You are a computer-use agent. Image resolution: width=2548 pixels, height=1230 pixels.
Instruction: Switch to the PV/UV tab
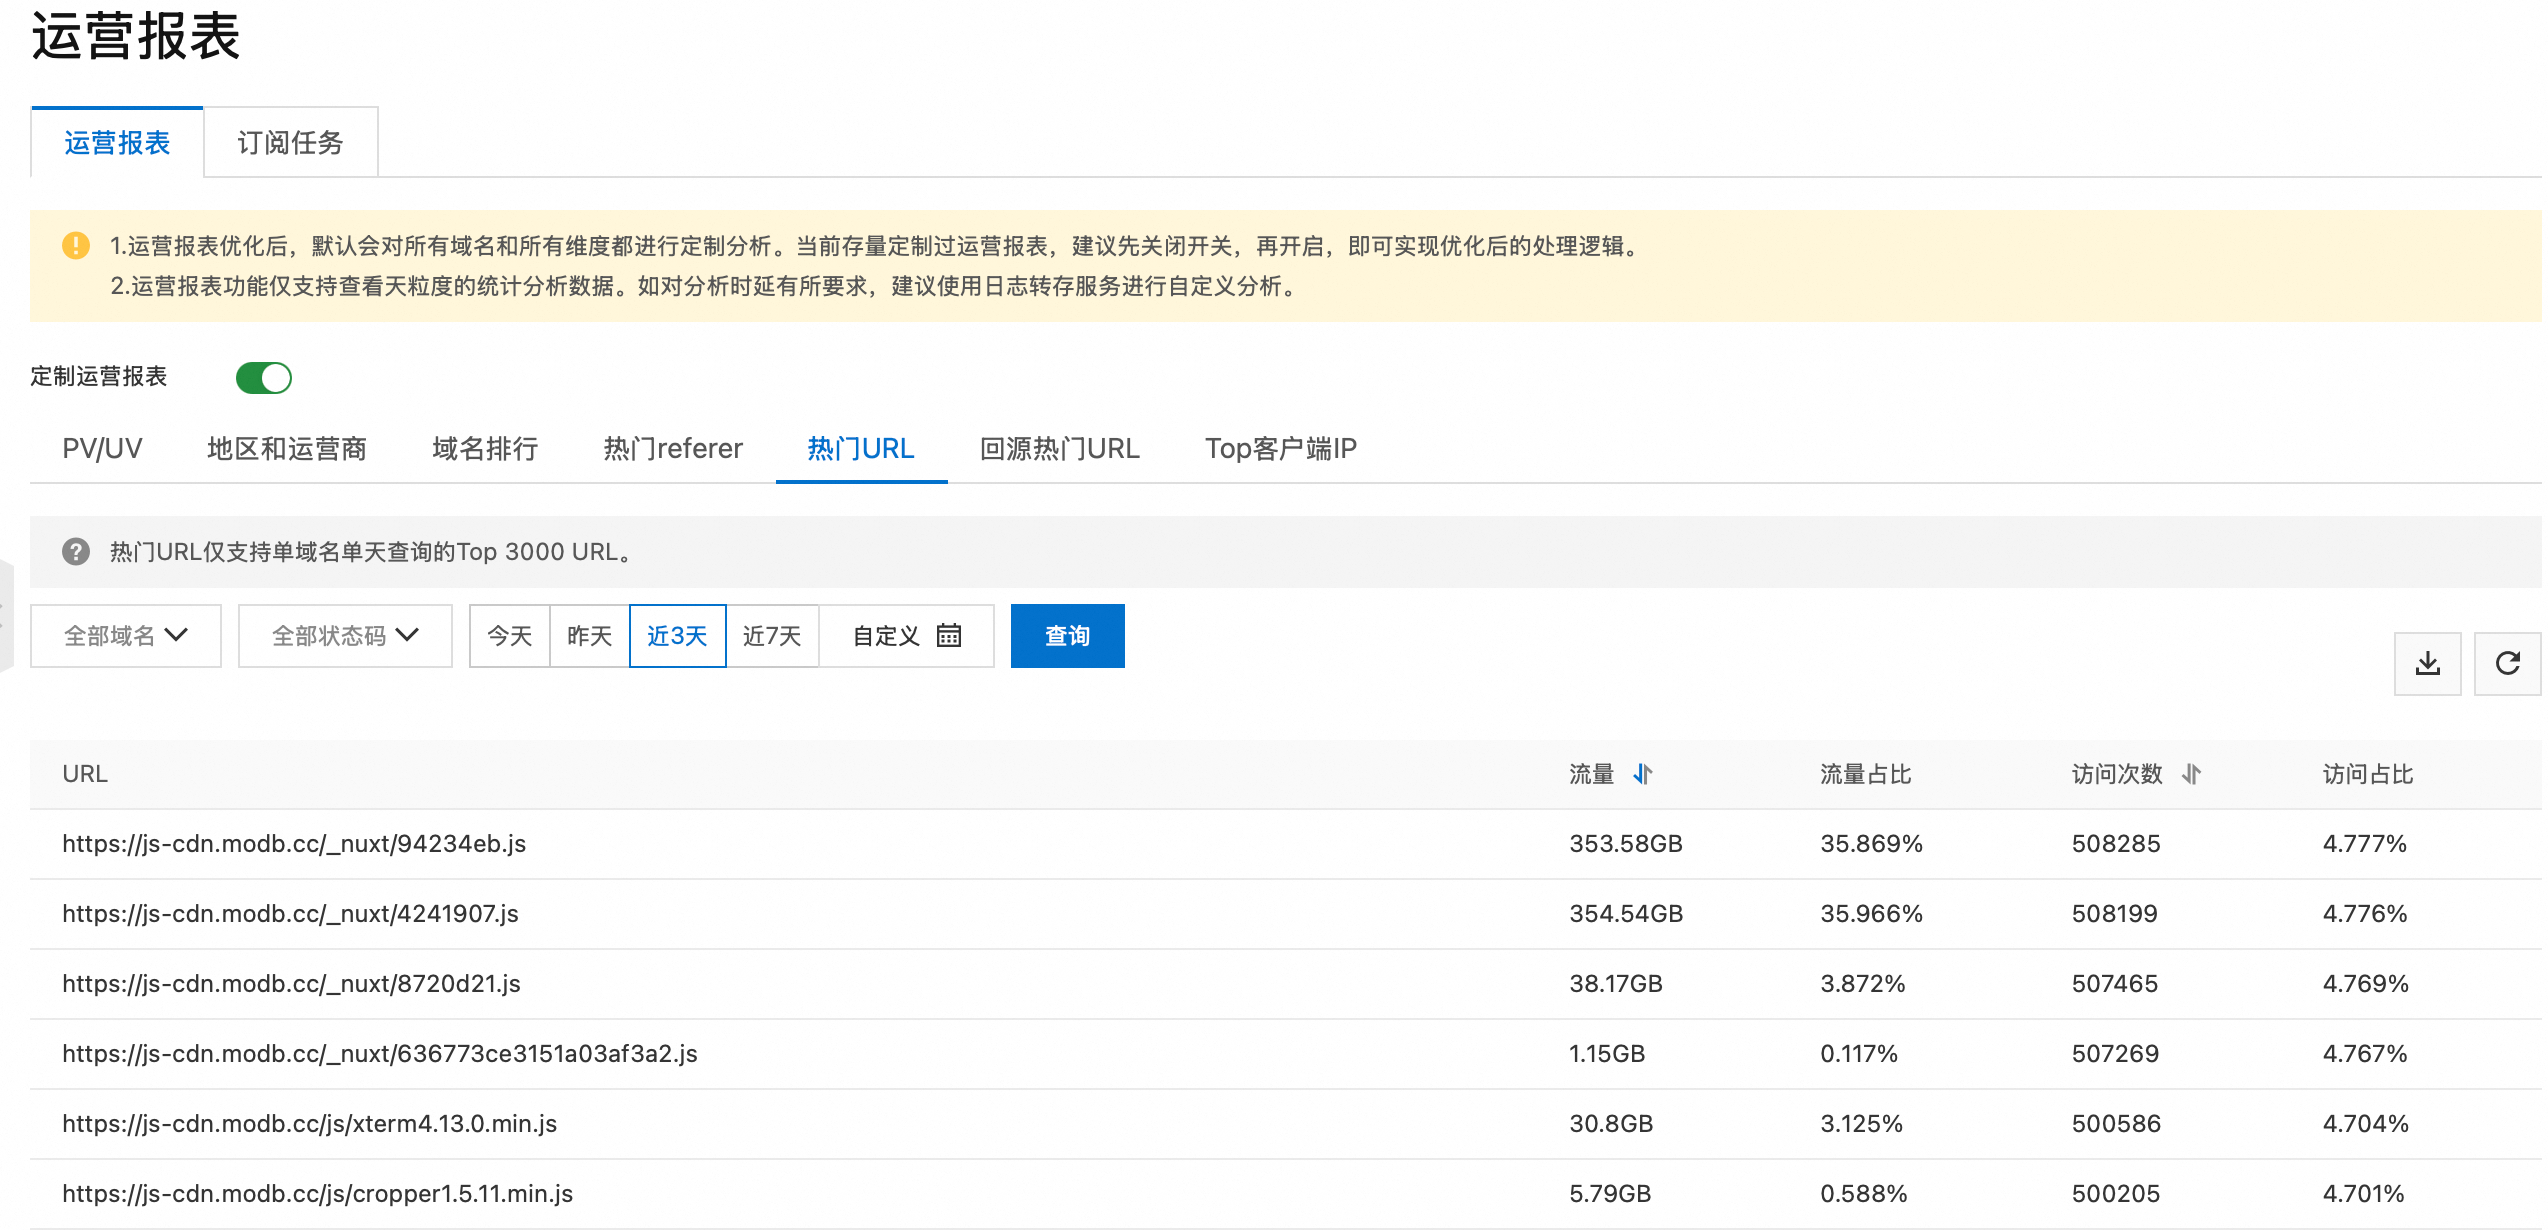102,449
